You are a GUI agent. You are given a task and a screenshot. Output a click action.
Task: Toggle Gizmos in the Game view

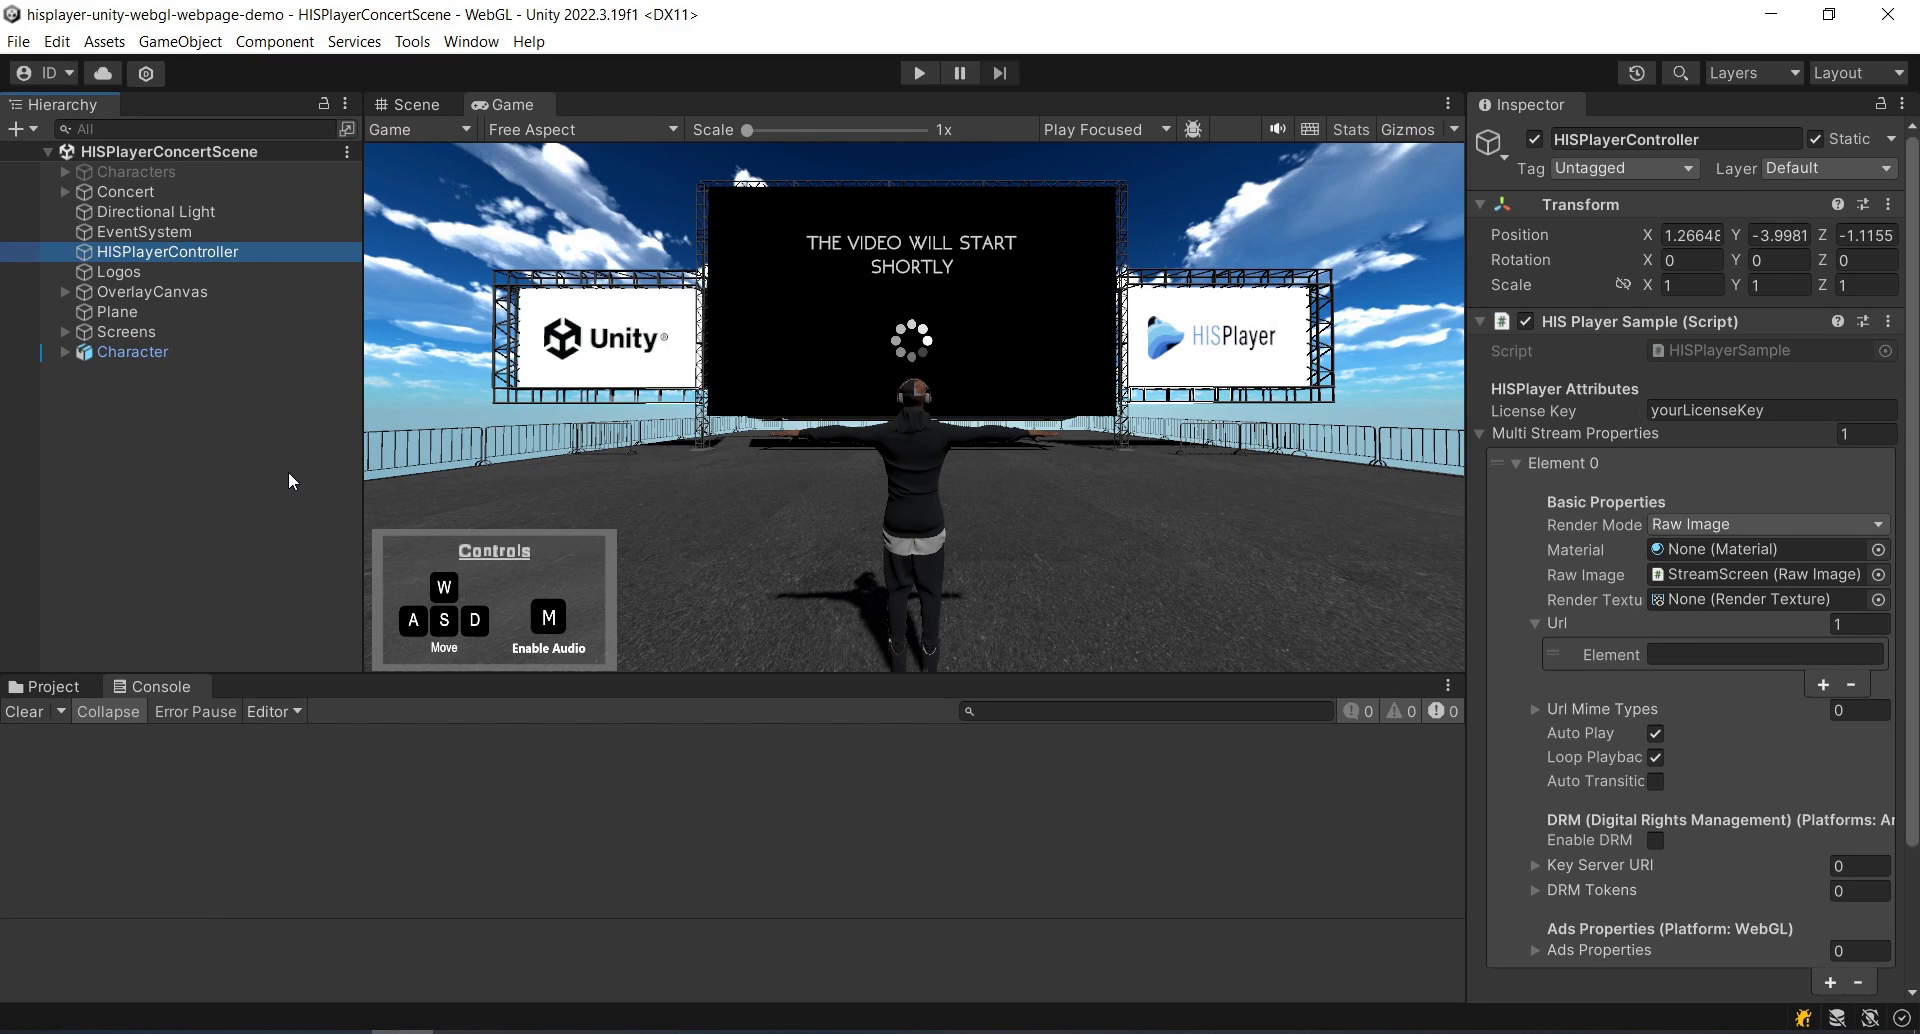pos(1407,130)
